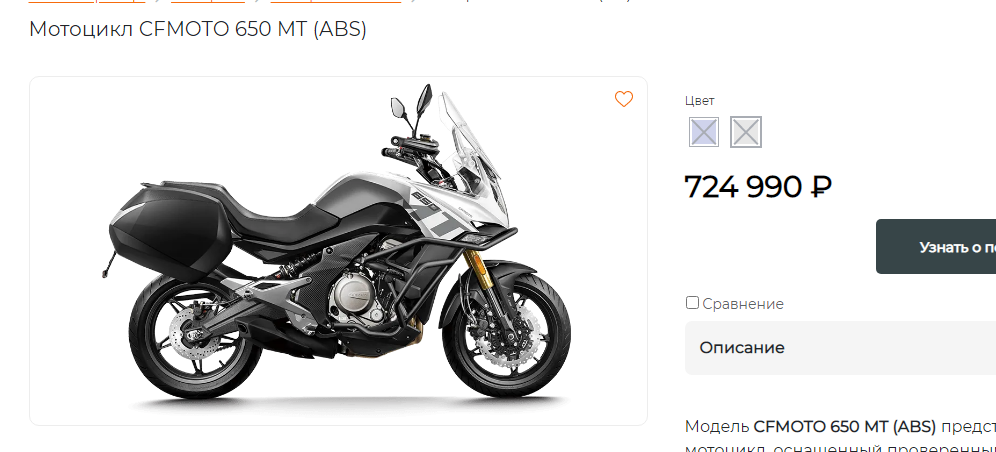Select the second gray color option
This screenshot has width=996, height=452.
coord(746,132)
